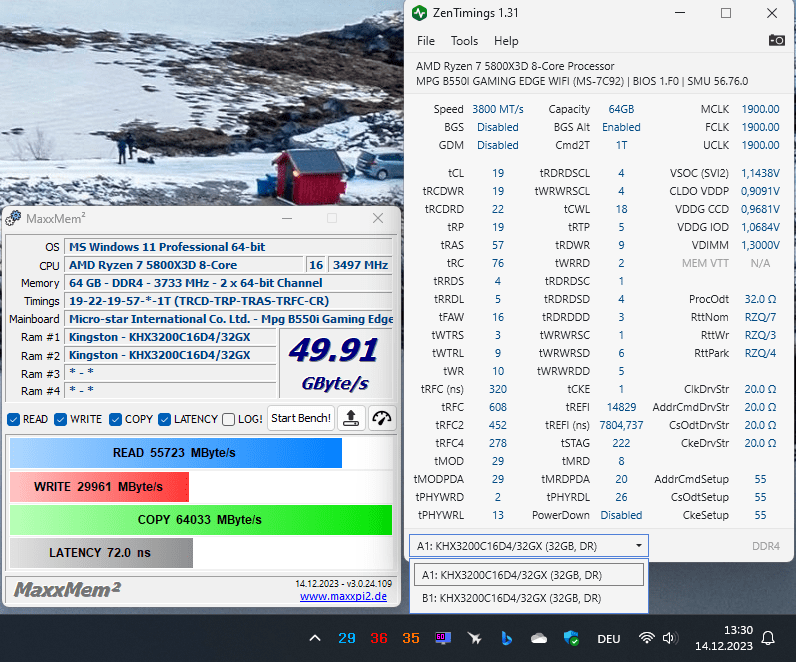Show hidden tray icons chevron
The image size is (796, 662).
pos(315,638)
